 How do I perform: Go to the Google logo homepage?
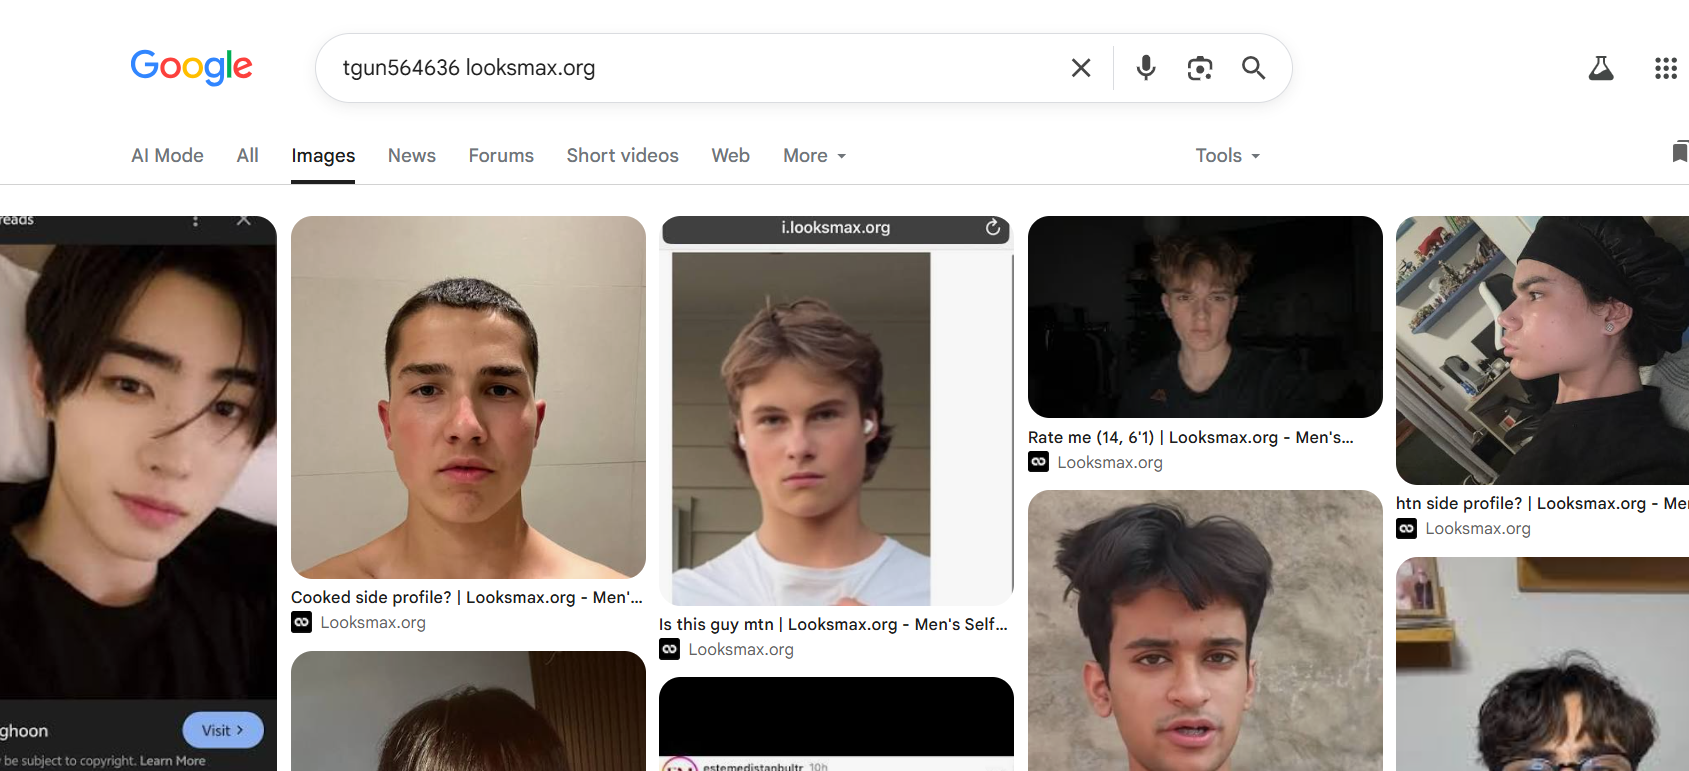click(191, 67)
